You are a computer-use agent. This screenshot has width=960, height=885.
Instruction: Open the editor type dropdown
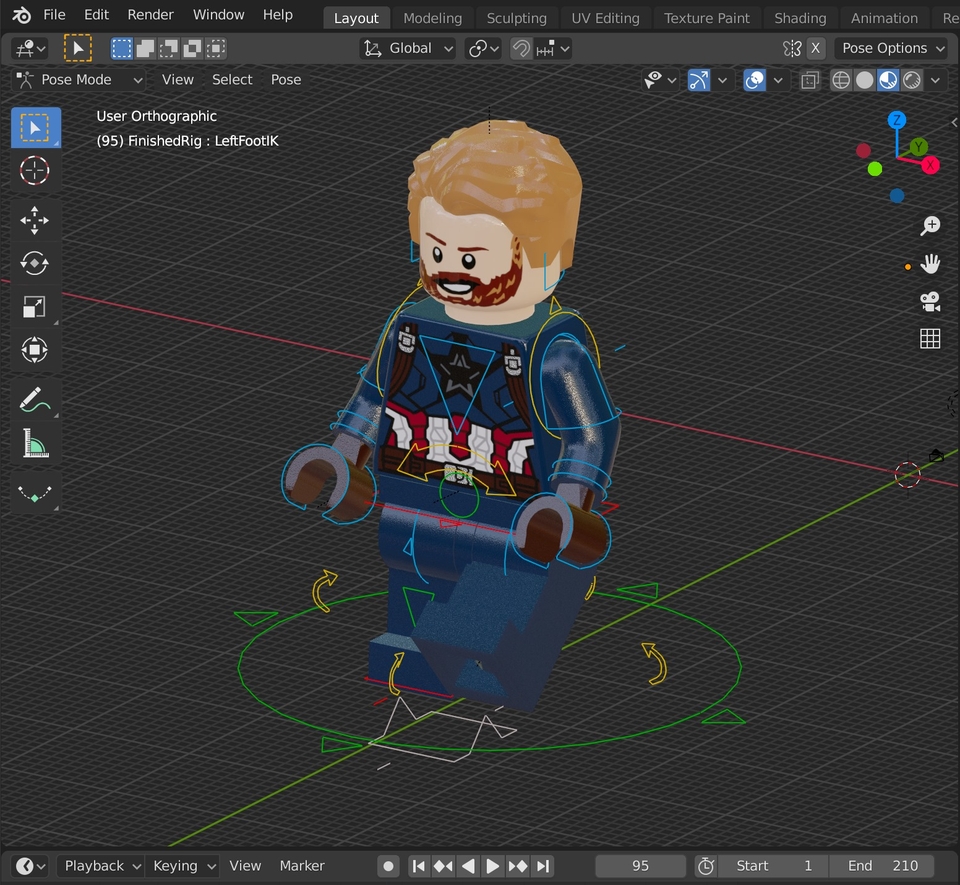pos(30,48)
